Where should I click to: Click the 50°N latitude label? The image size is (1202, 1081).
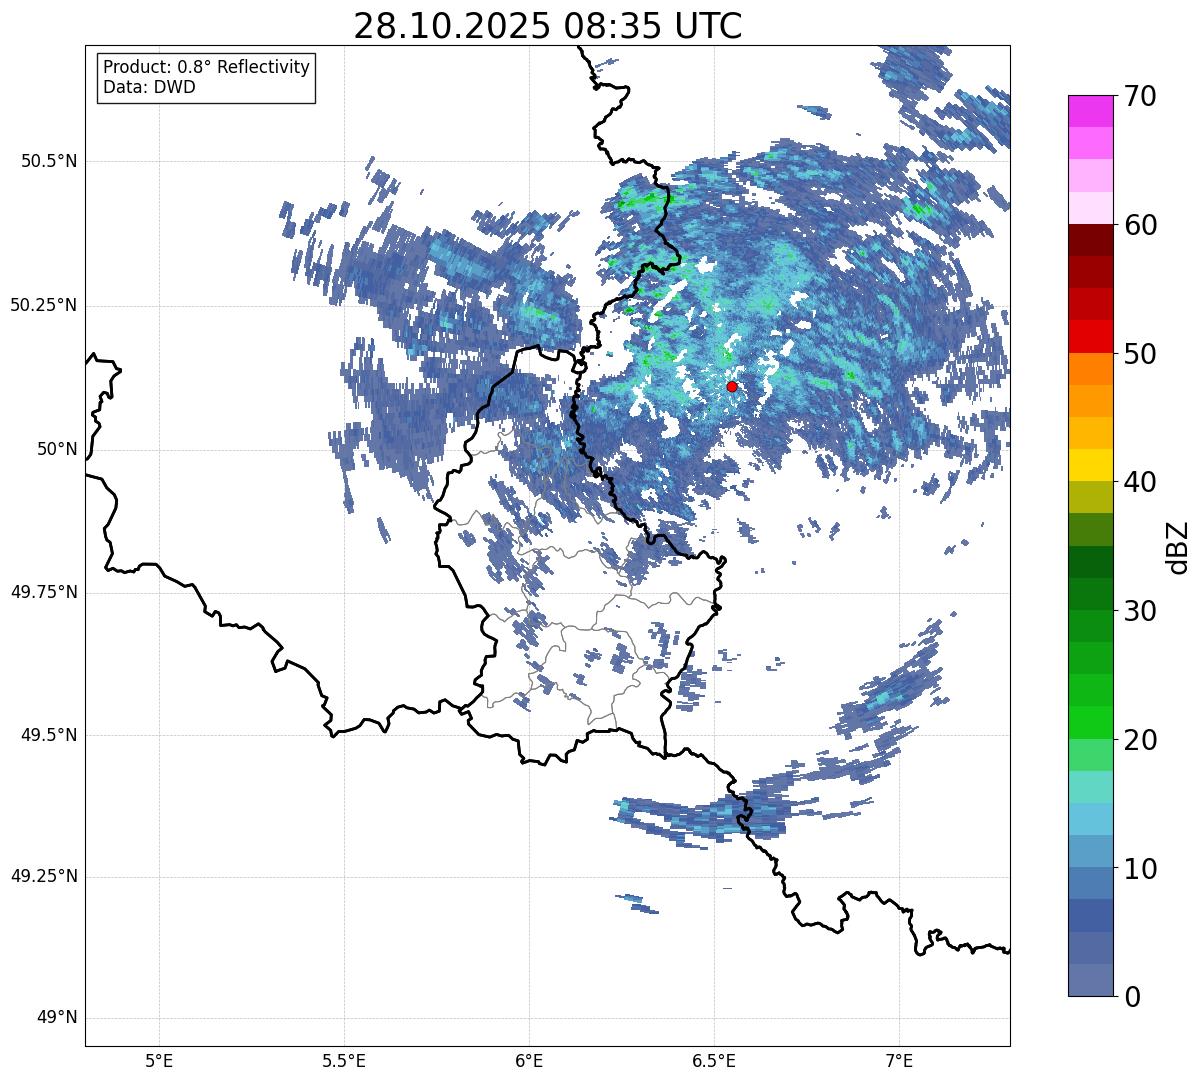coord(57,449)
